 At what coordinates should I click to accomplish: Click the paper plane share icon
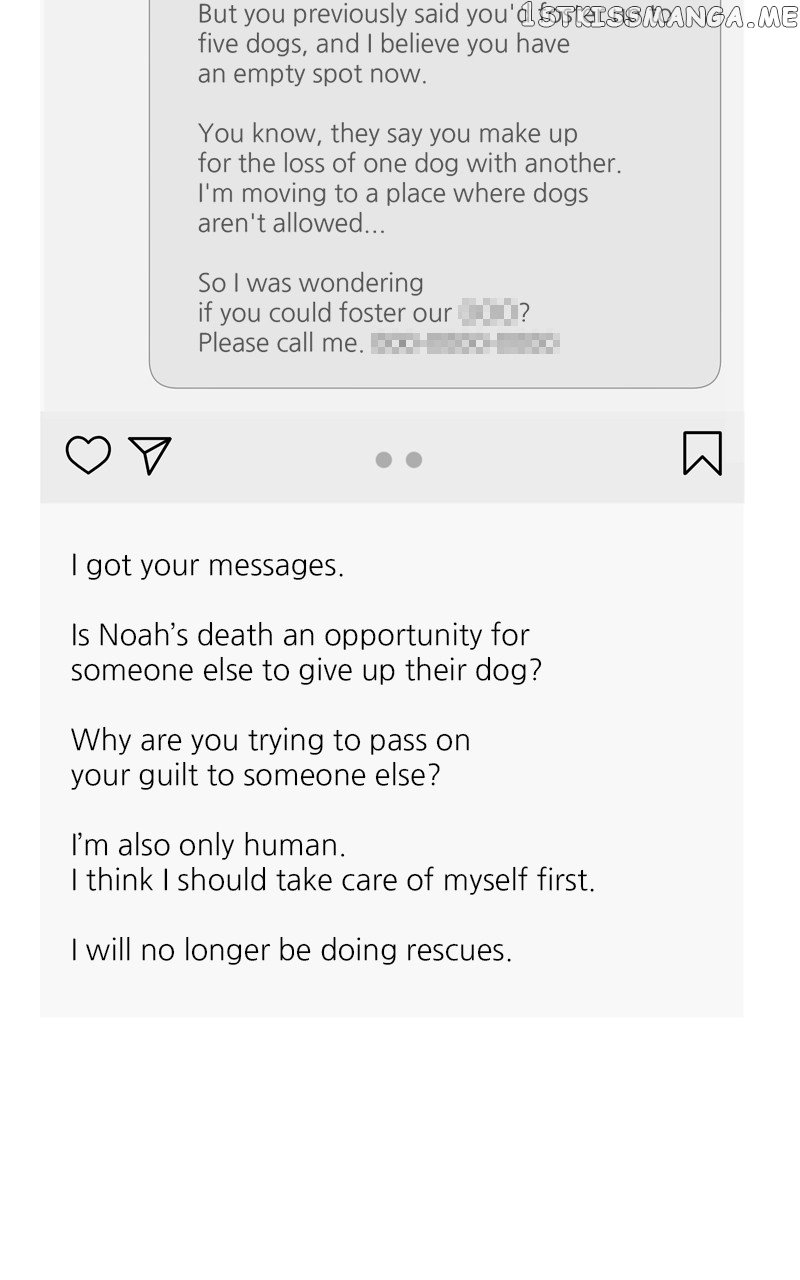tap(150, 455)
